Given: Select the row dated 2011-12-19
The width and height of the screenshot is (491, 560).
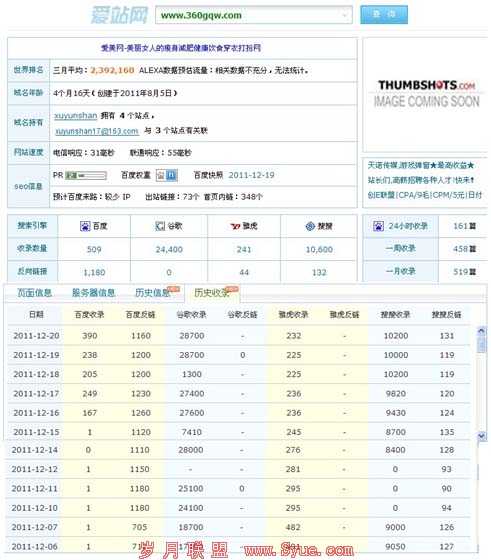Looking at the screenshot, I should point(239,355).
